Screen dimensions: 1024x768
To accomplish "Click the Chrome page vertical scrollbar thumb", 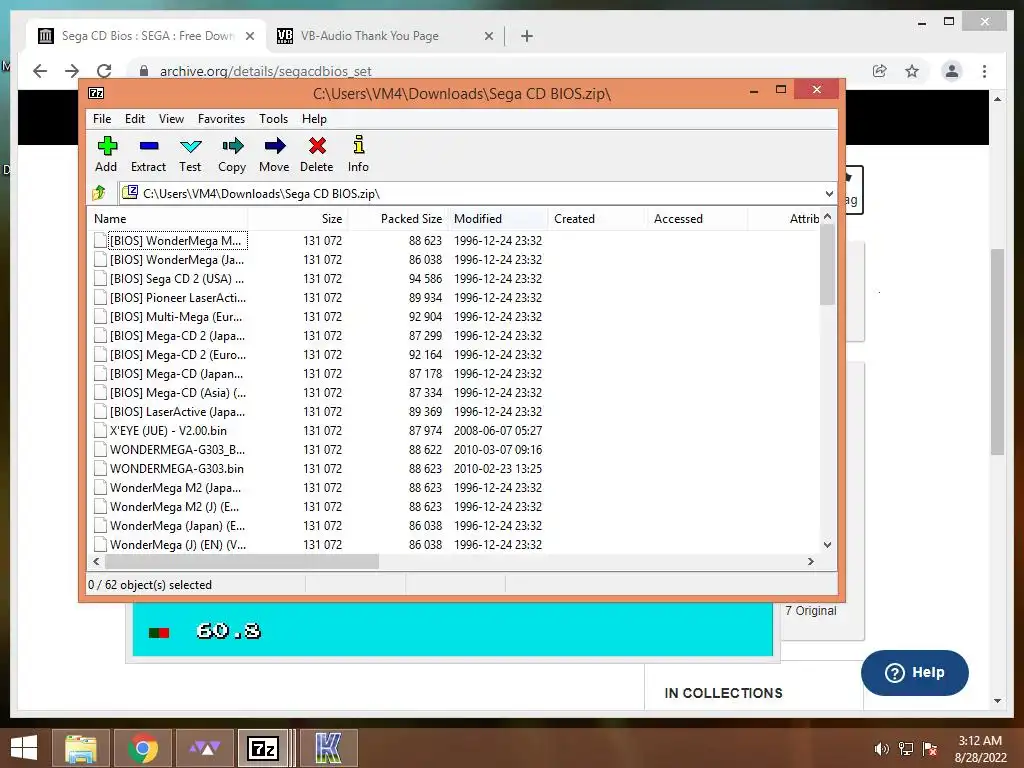I will (997, 351).
